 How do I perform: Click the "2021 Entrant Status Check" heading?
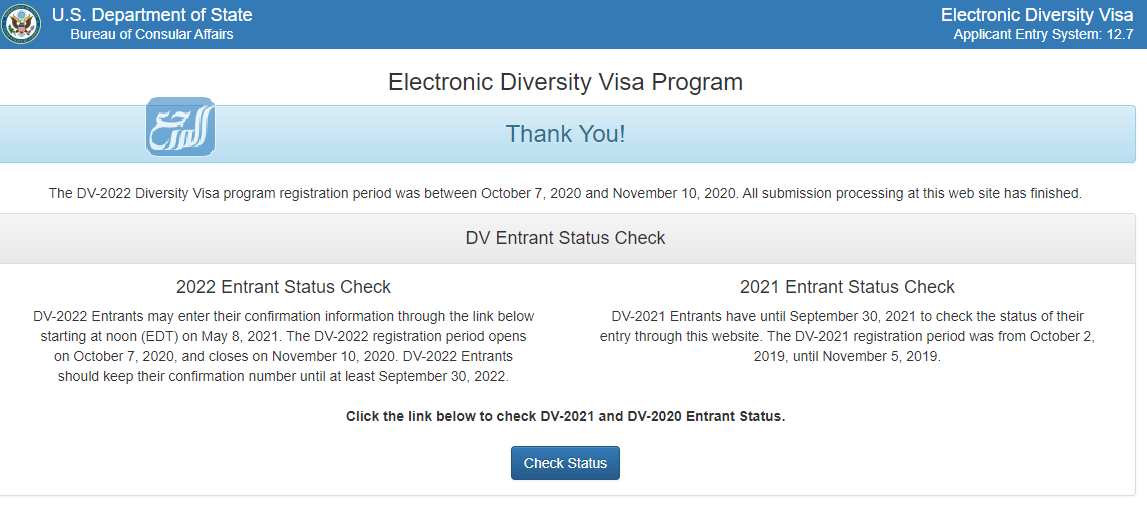click(x=847, y=287)
